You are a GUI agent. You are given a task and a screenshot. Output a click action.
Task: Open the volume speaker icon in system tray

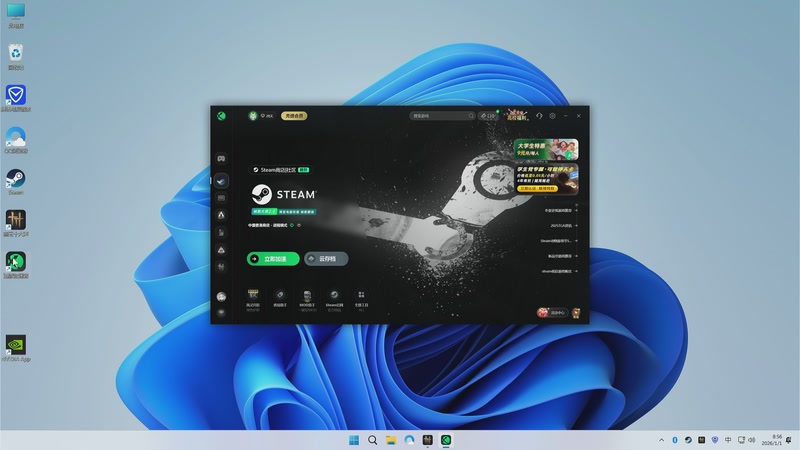(x=752, y=440)
